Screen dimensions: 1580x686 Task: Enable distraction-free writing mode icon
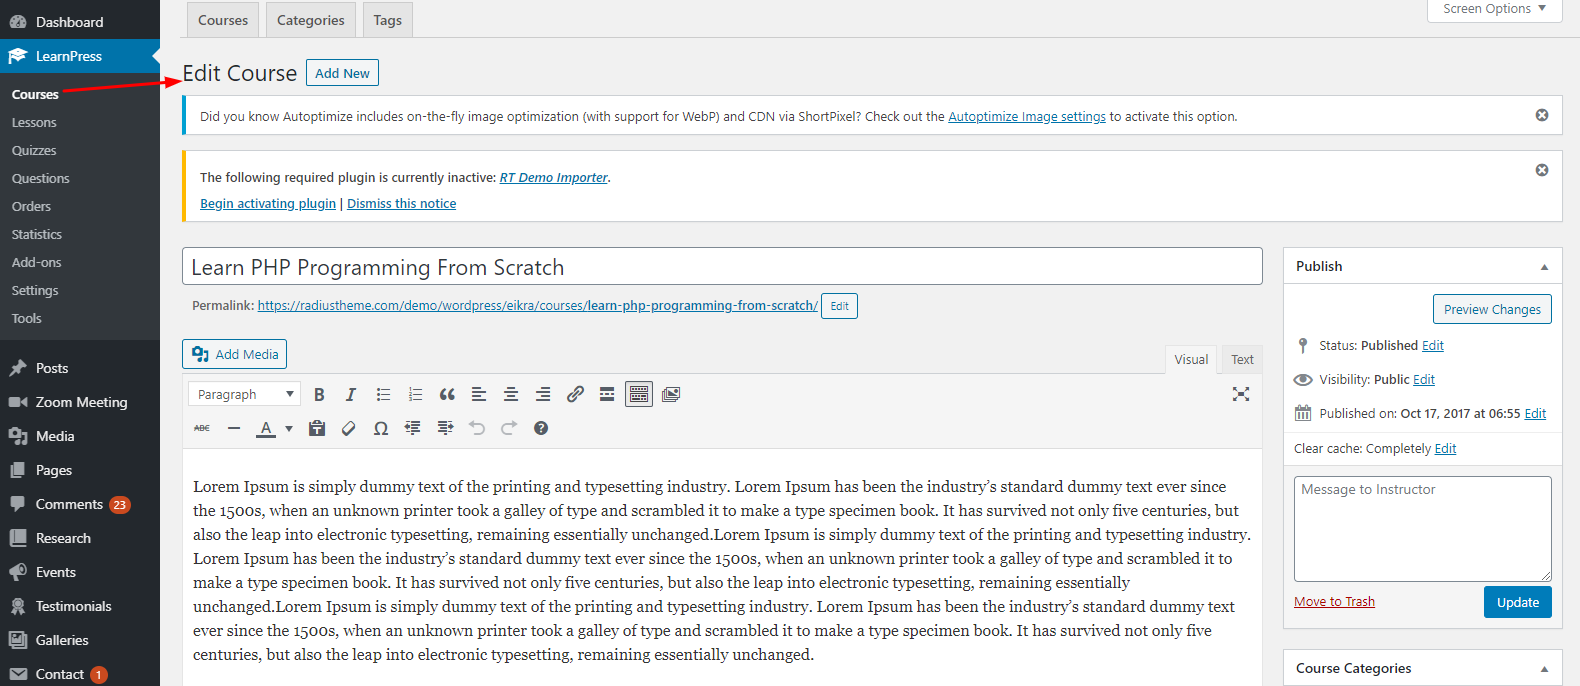[x=1241, y=394]
